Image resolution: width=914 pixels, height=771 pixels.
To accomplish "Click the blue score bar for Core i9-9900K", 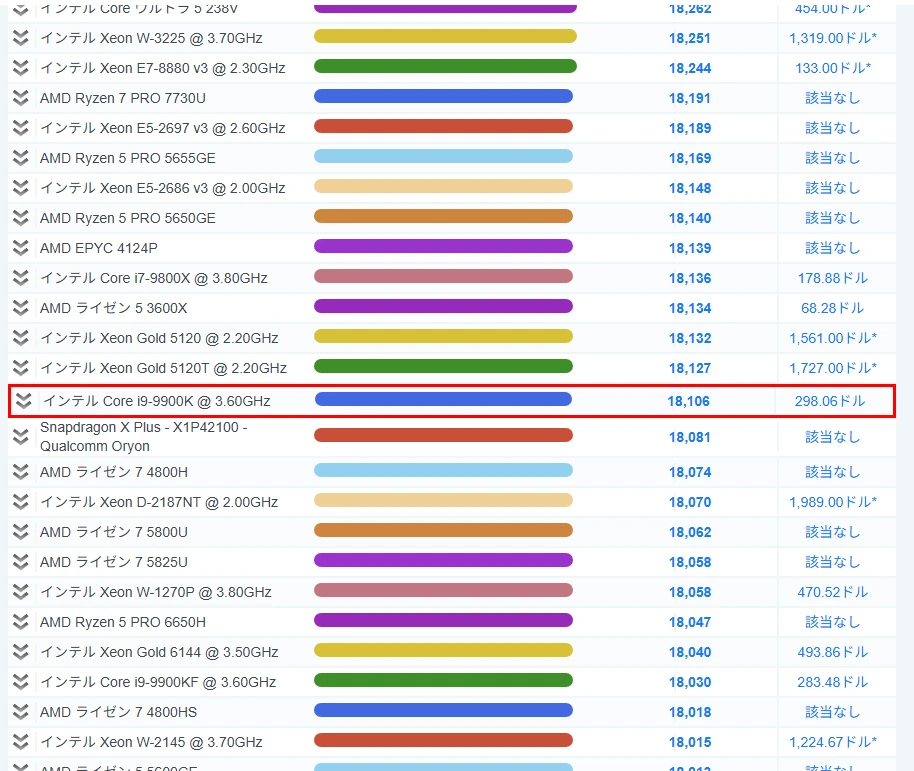I will click(x=443, y=400).
